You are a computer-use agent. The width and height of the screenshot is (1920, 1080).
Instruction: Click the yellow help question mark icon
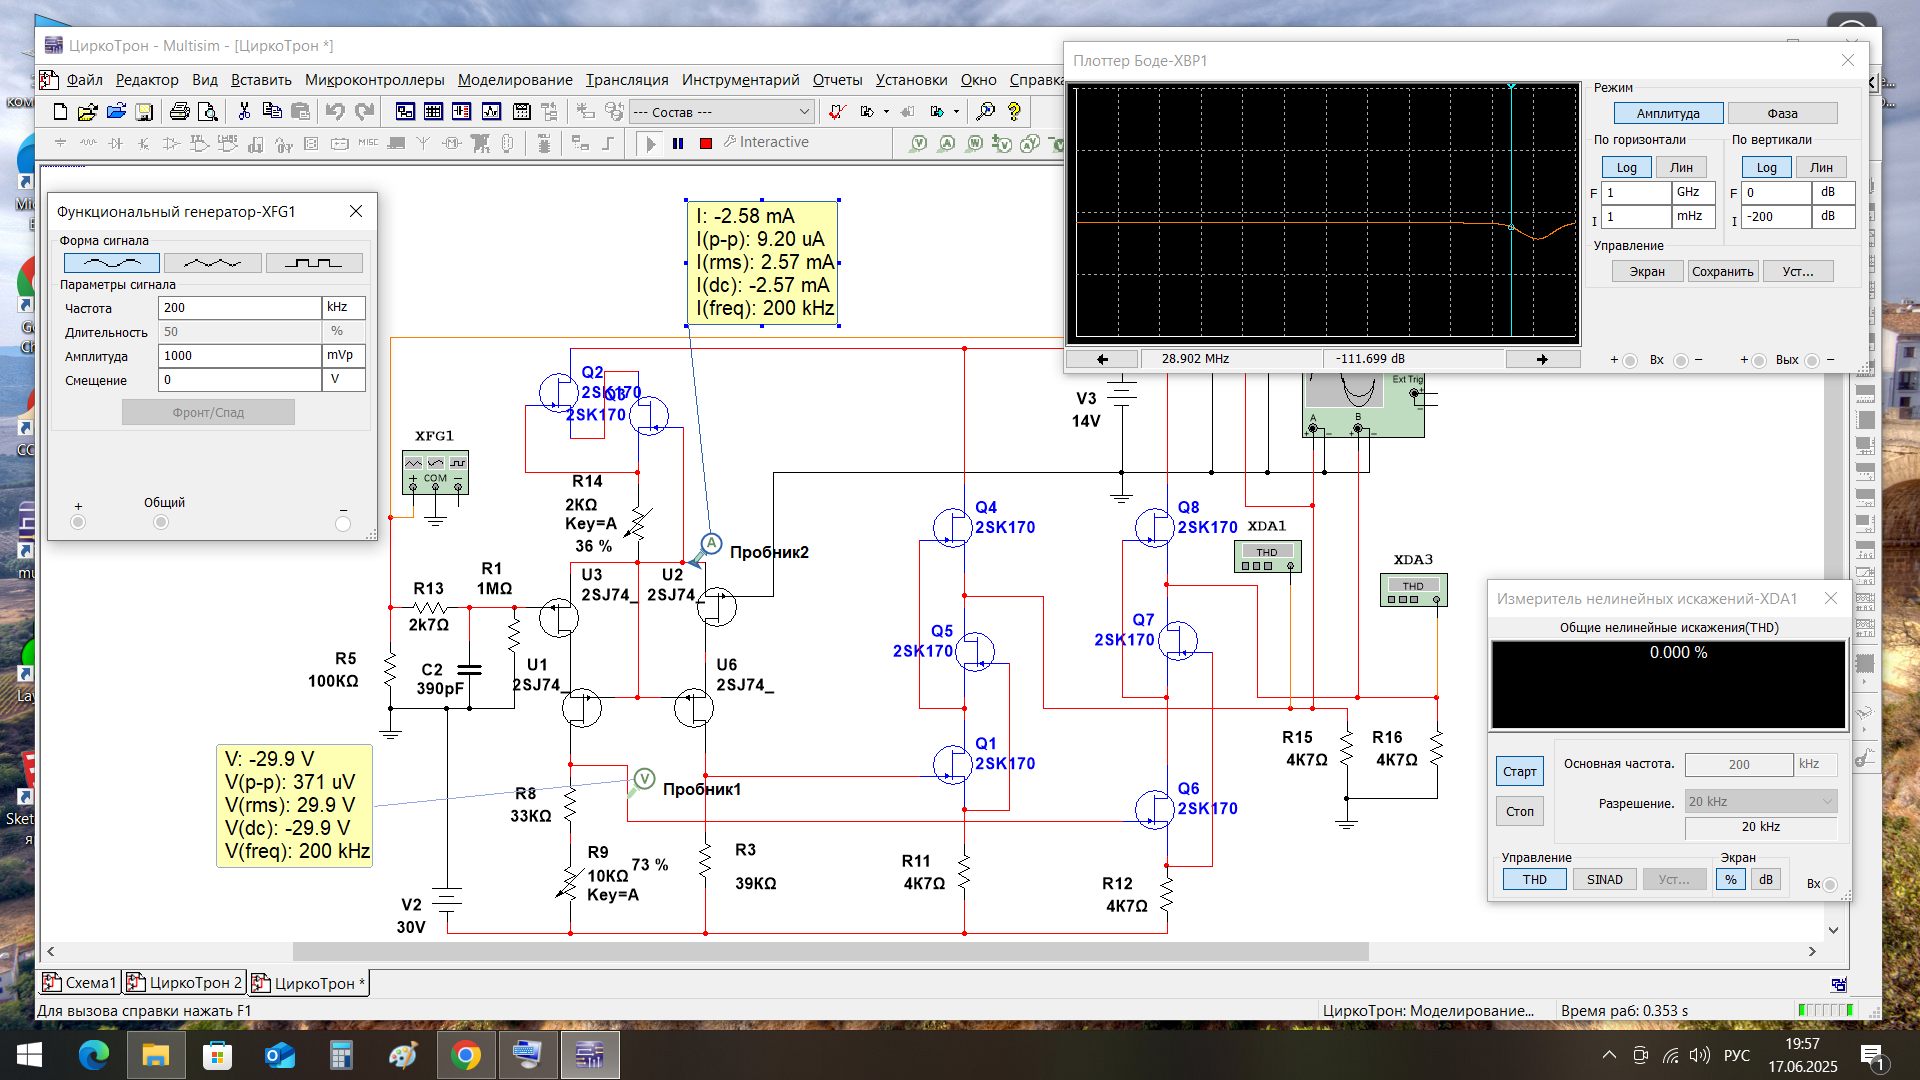click(1014, 111)
